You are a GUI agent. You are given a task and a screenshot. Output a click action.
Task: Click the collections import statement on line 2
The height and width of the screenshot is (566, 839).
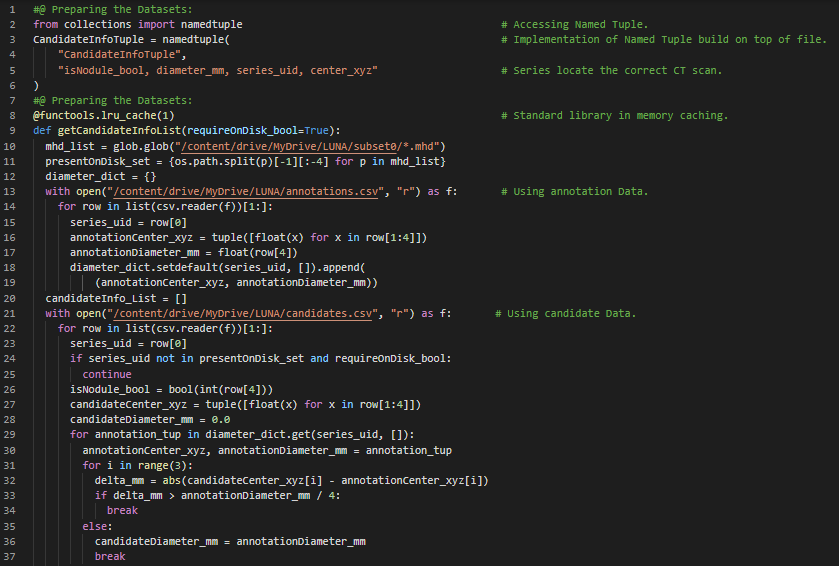tap(137, 24)
